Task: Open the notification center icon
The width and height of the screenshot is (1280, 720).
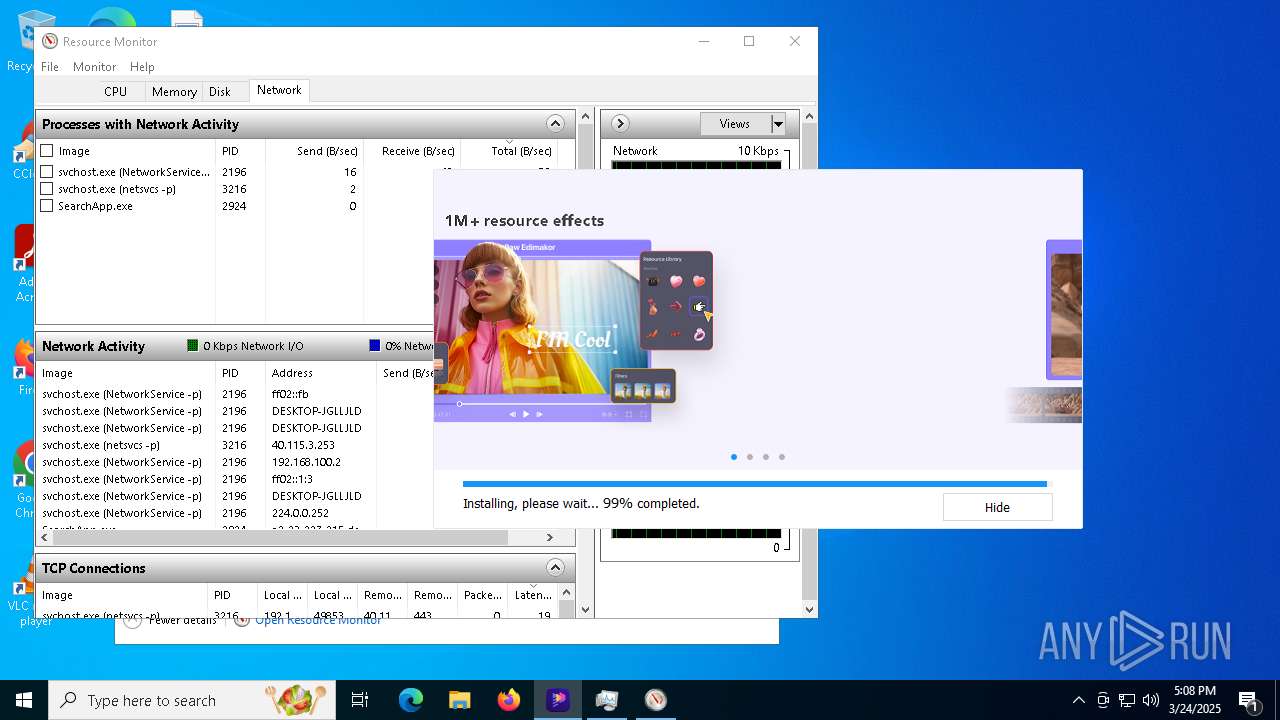Action: click(1248, 700)
